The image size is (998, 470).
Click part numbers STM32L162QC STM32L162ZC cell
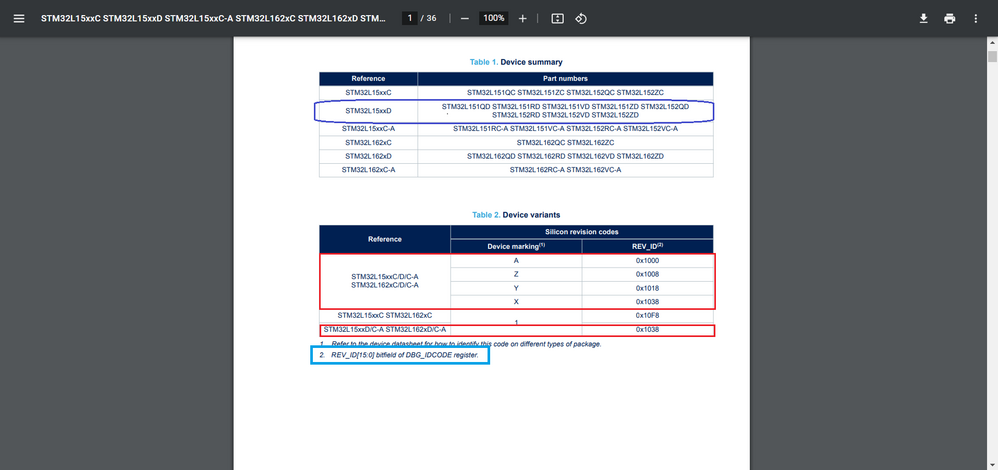(x=565, y=142)
